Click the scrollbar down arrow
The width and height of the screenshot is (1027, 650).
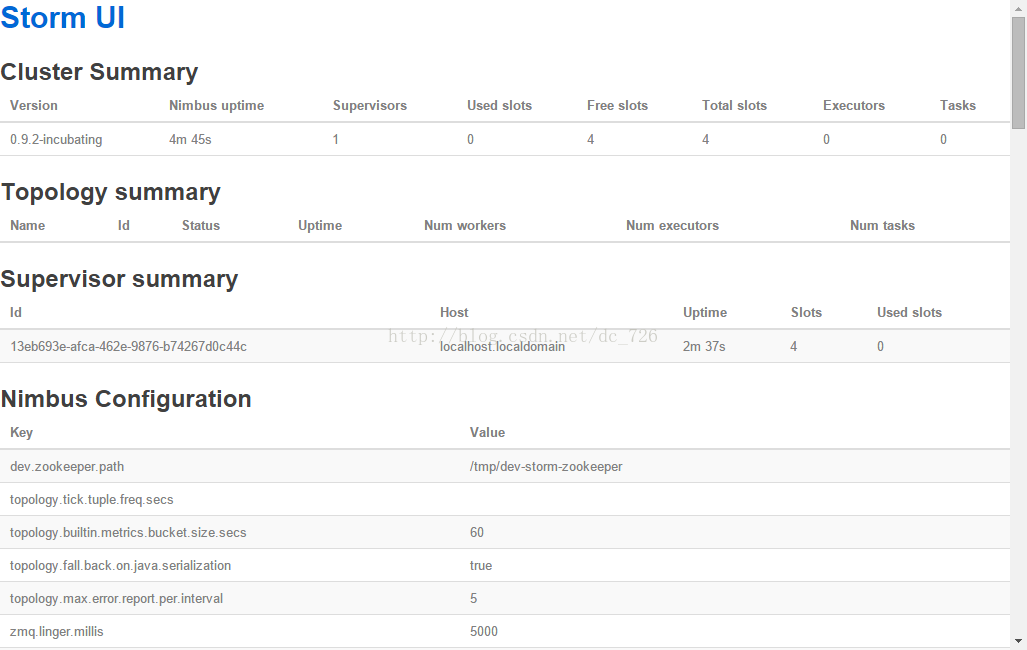click(1018, 641)
